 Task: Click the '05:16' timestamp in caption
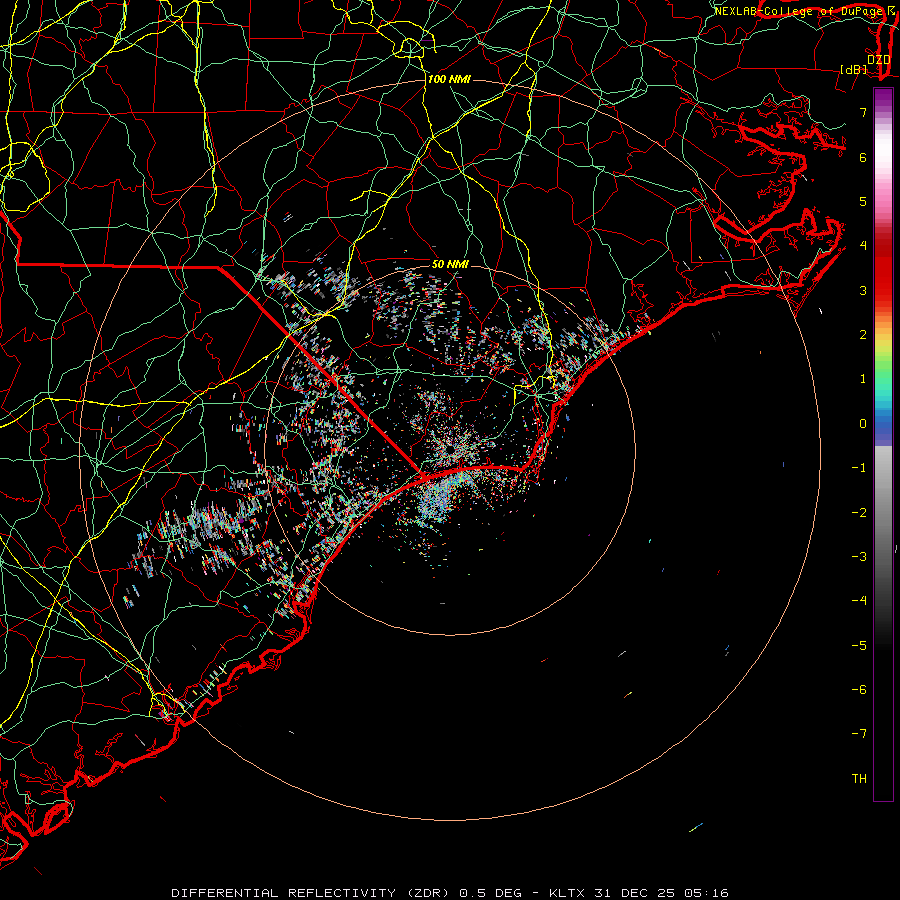tap(707, 893)
